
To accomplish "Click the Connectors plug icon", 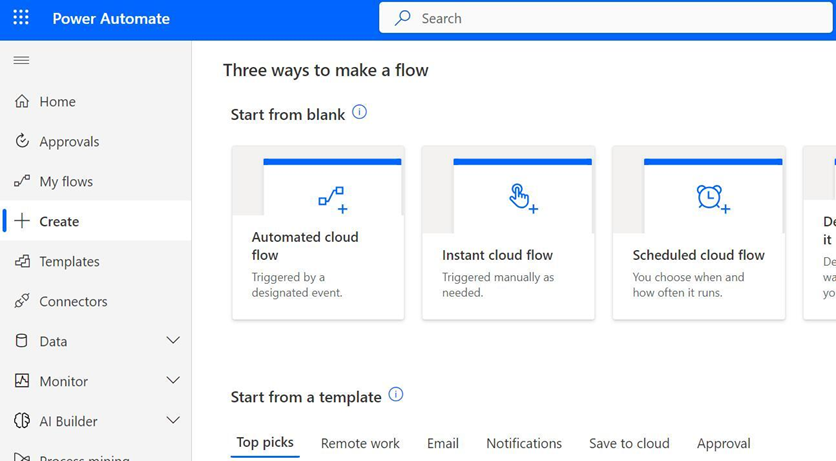I will tap(22, 301).
